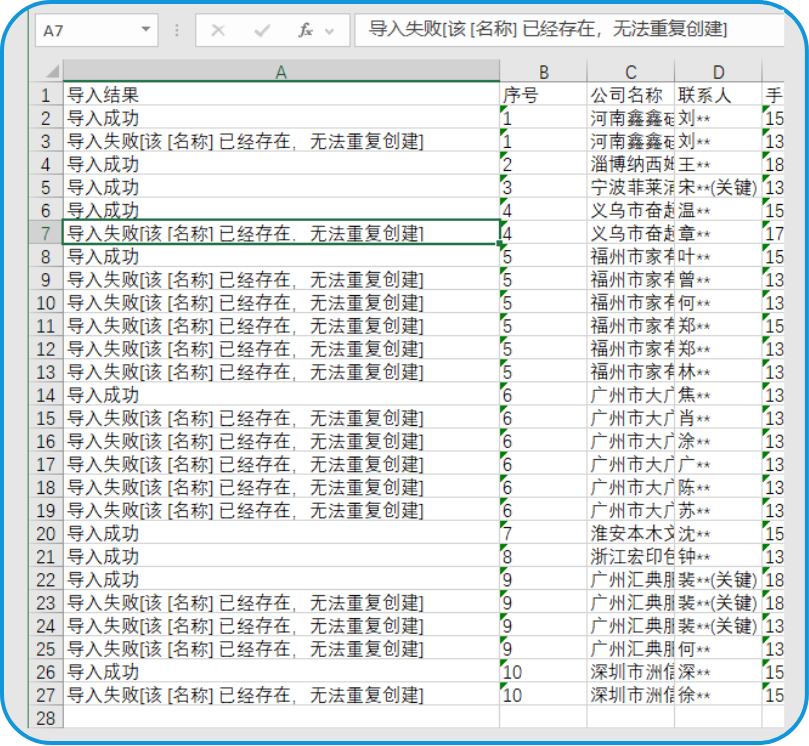The height and width of the screenshot is (746, 809).
Task: Select the 导入成功 cell in row 26
Action: (x=281, y=672)
